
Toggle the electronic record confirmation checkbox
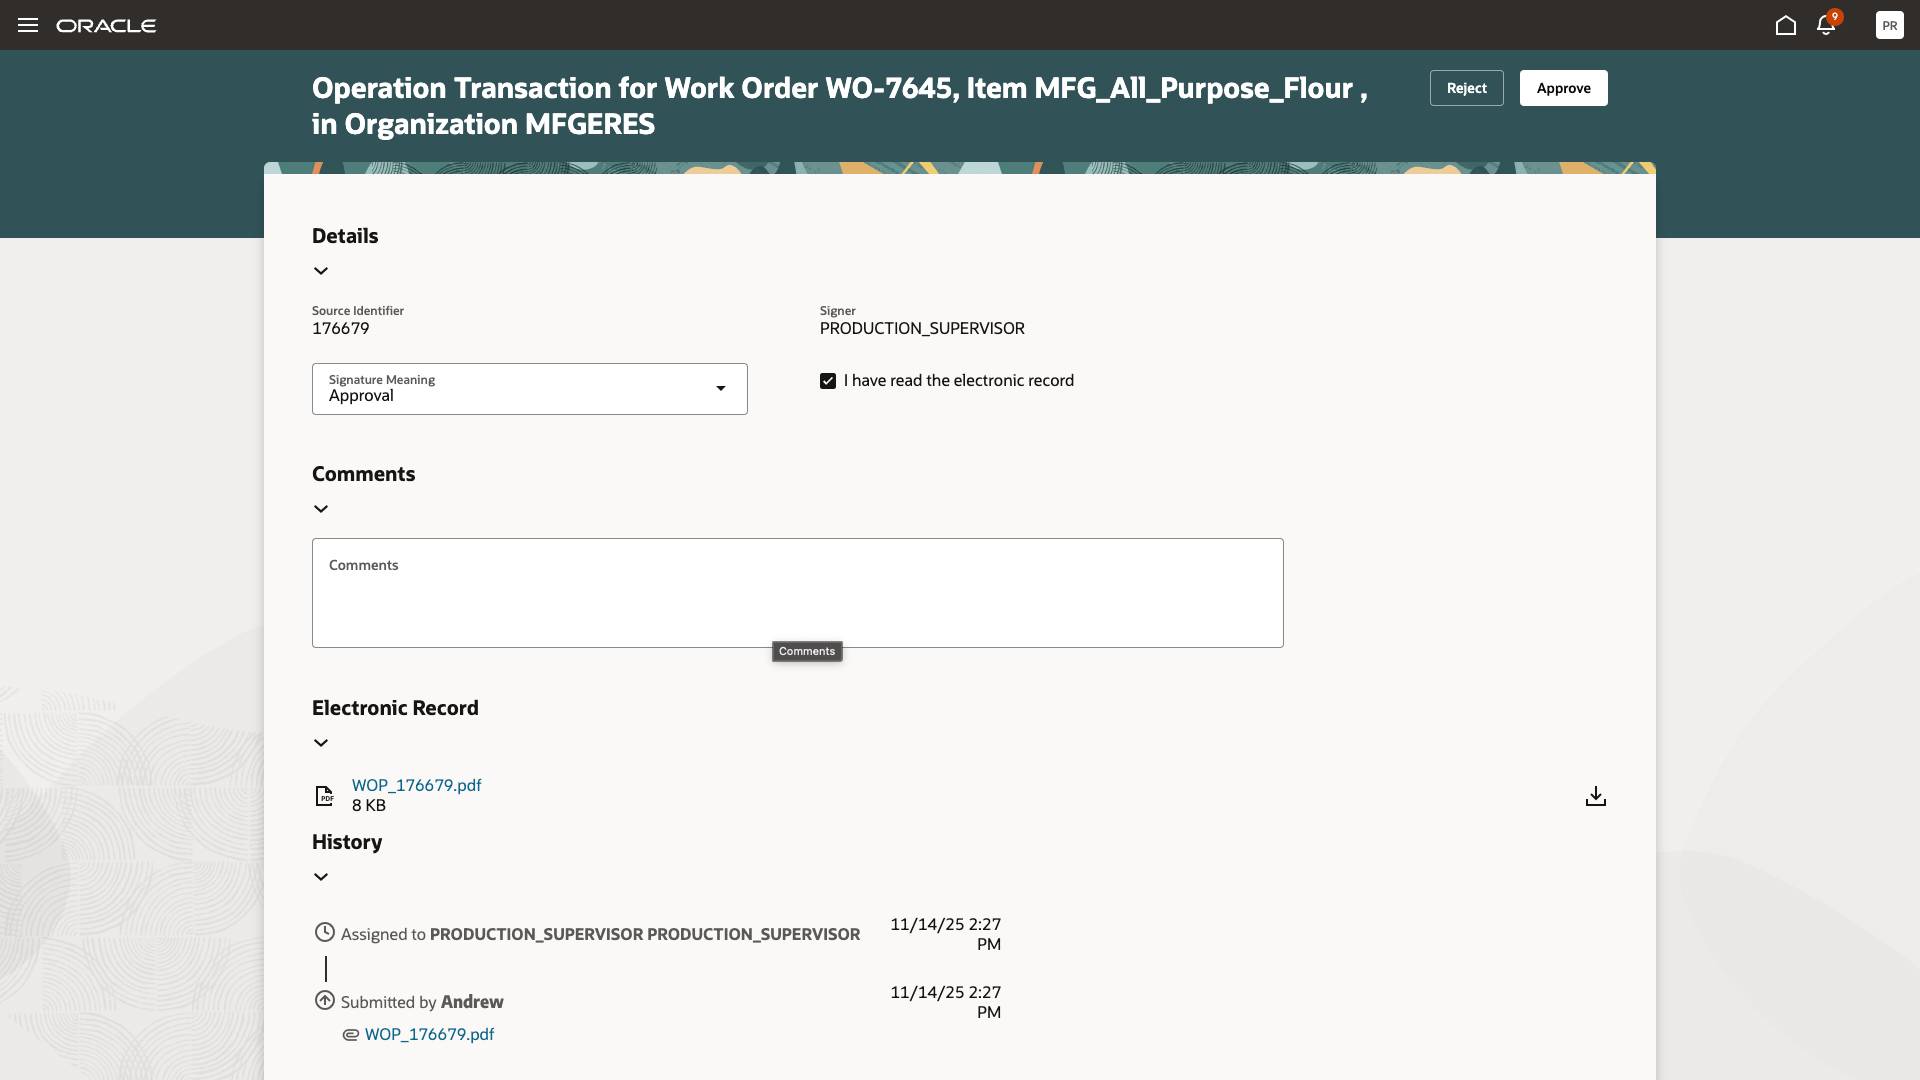(x=827, y=380)
